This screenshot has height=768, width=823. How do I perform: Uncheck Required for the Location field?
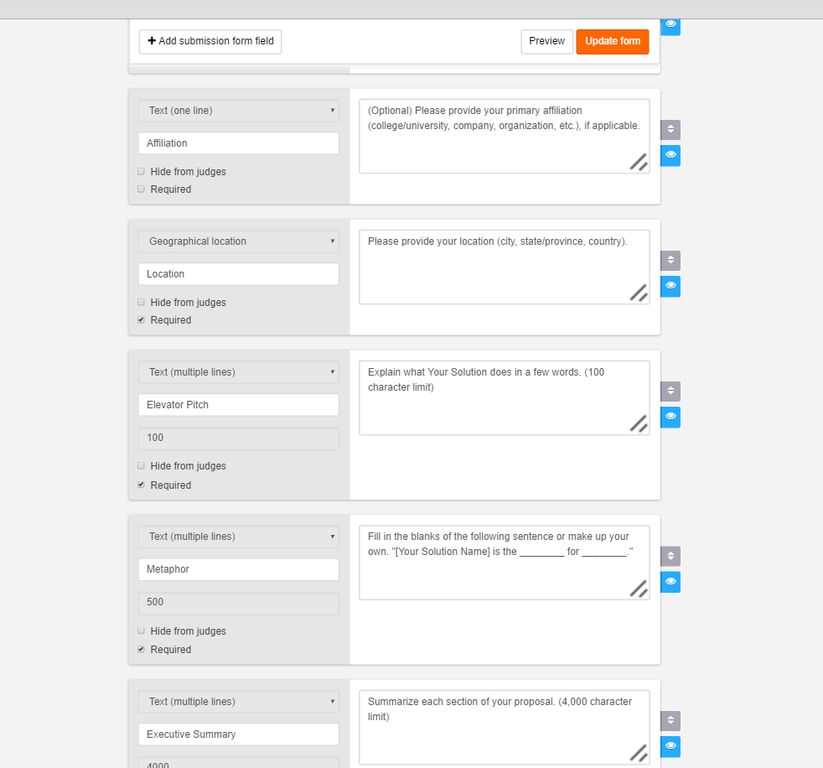click(x=141, y=319)
